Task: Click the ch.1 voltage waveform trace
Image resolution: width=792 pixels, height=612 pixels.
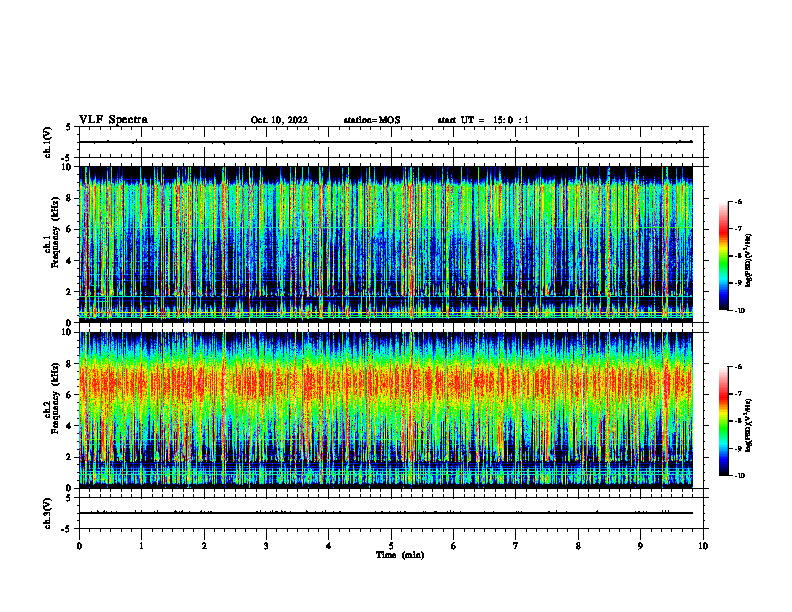Action: (x=386, y=142)
